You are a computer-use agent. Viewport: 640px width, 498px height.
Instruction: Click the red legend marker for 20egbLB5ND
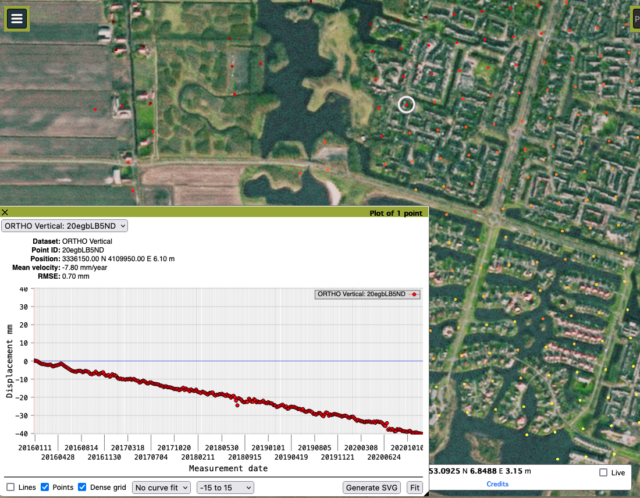pos(415,295)
